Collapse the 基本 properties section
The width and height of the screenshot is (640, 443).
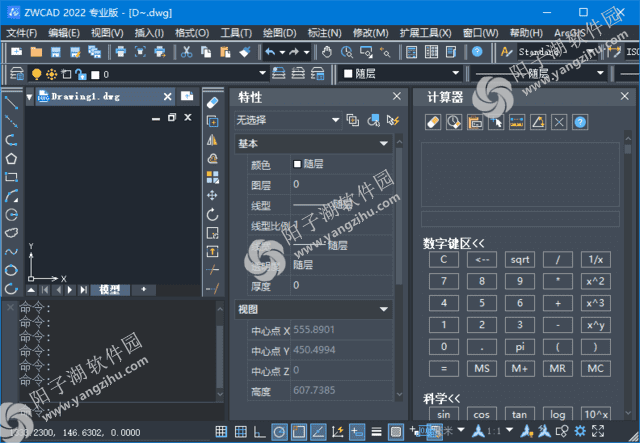pyautogui.click(x=383, y=143)
